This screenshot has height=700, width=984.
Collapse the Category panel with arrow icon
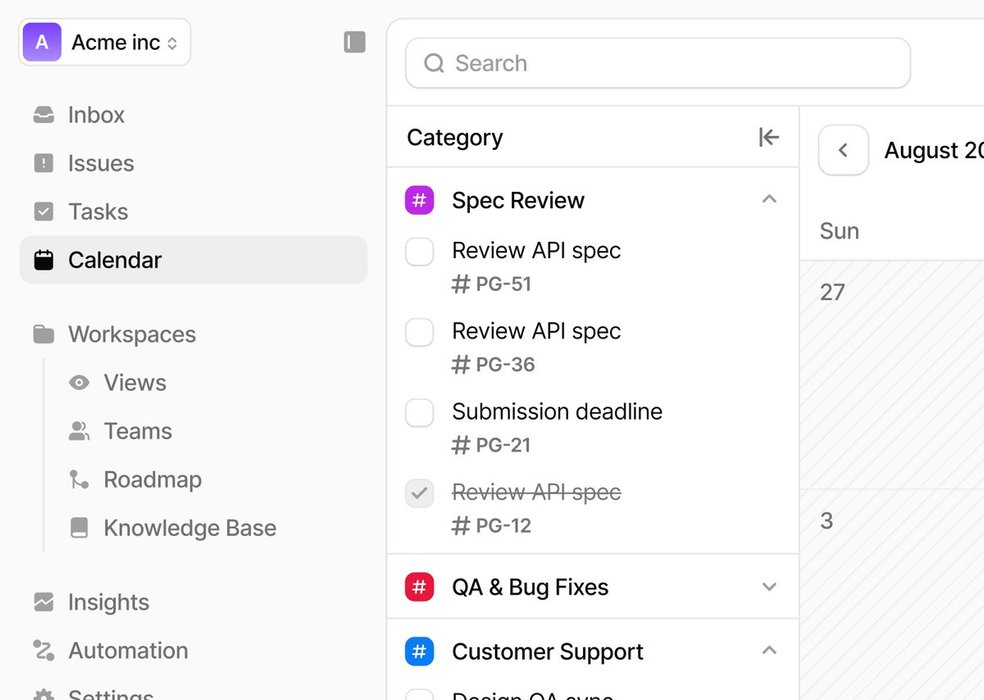click(768, 137)
